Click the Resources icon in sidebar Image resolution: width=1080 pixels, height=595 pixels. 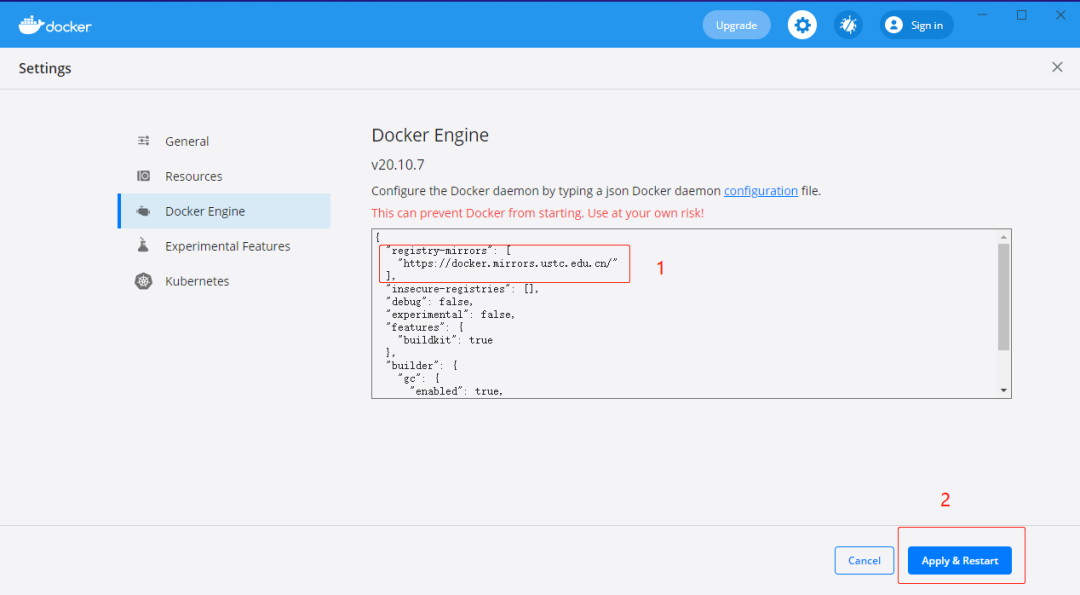coord(144,176)
